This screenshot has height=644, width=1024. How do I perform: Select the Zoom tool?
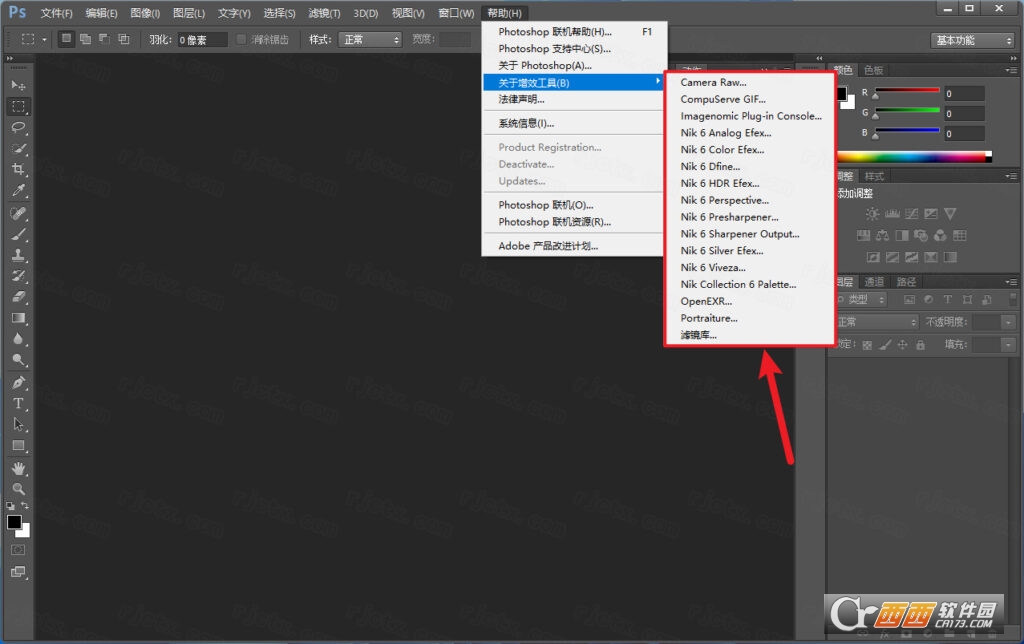coord(18,489)
